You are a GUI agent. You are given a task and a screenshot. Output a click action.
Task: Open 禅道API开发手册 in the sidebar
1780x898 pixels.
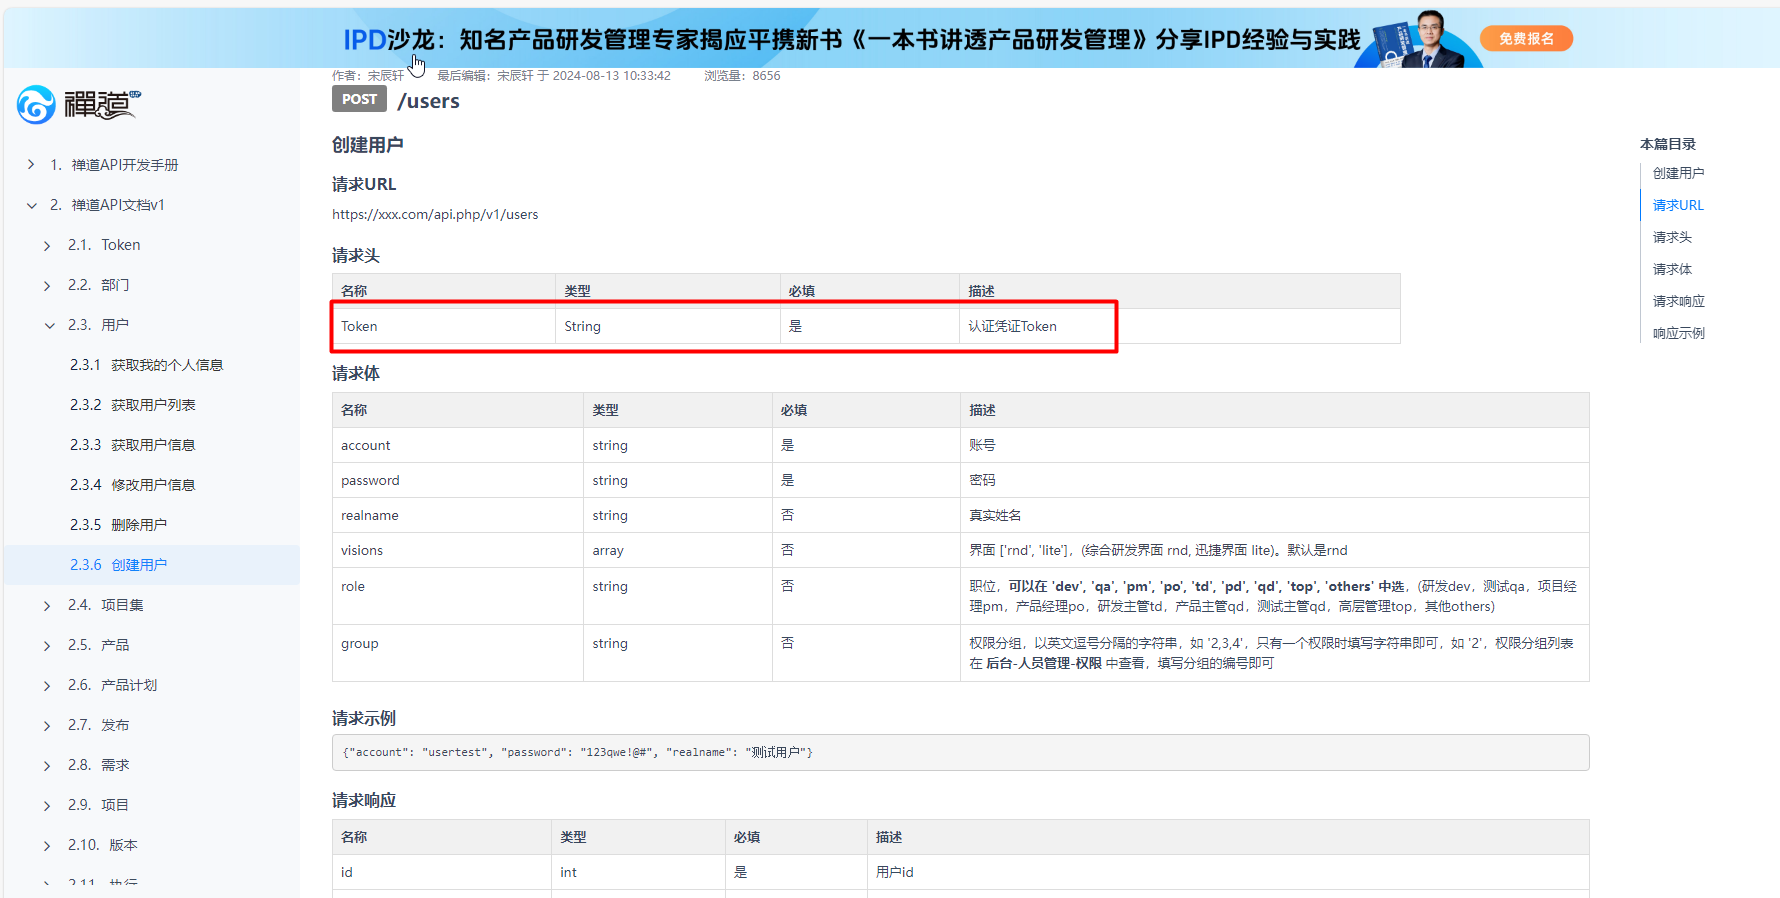point(125,165)
